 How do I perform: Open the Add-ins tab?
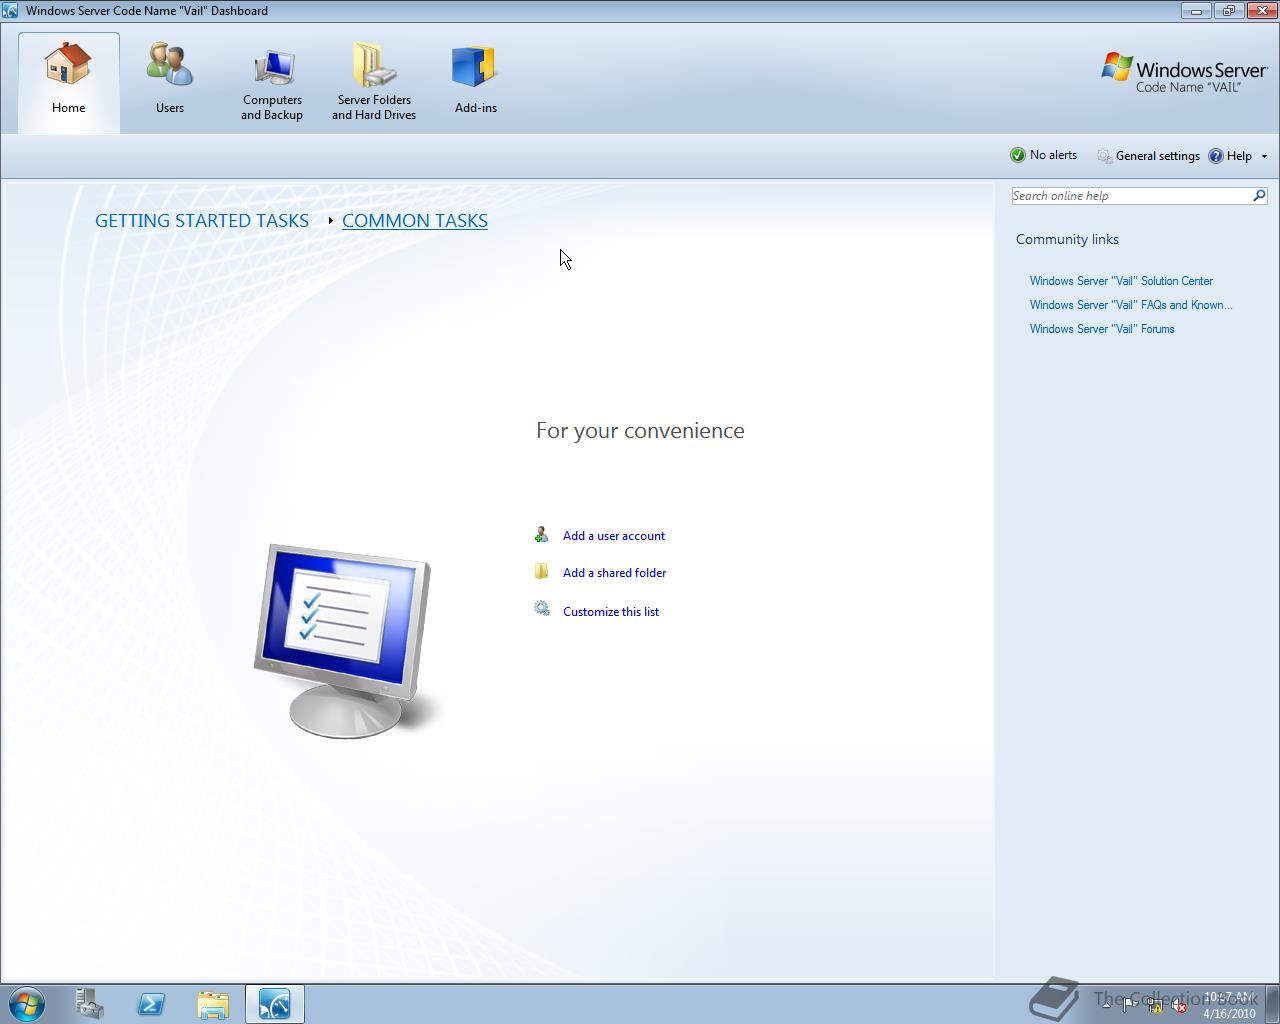pyautogui.click(x=476, y=82)
